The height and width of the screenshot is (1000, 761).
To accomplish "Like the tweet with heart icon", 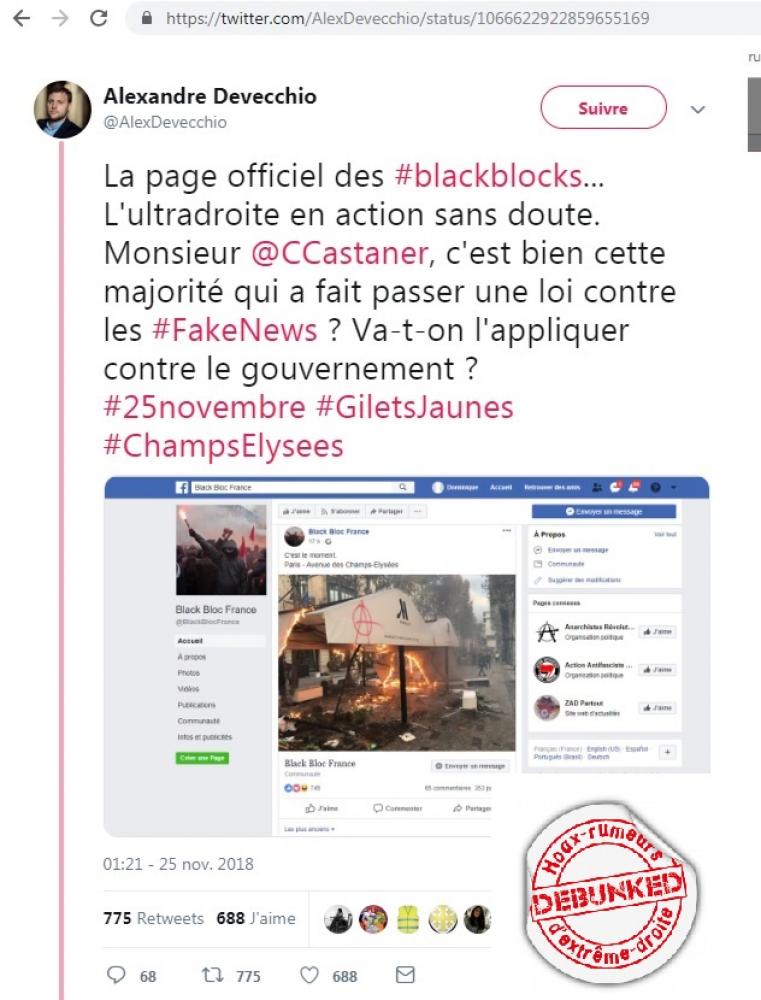I will click(x=309, y=974).
